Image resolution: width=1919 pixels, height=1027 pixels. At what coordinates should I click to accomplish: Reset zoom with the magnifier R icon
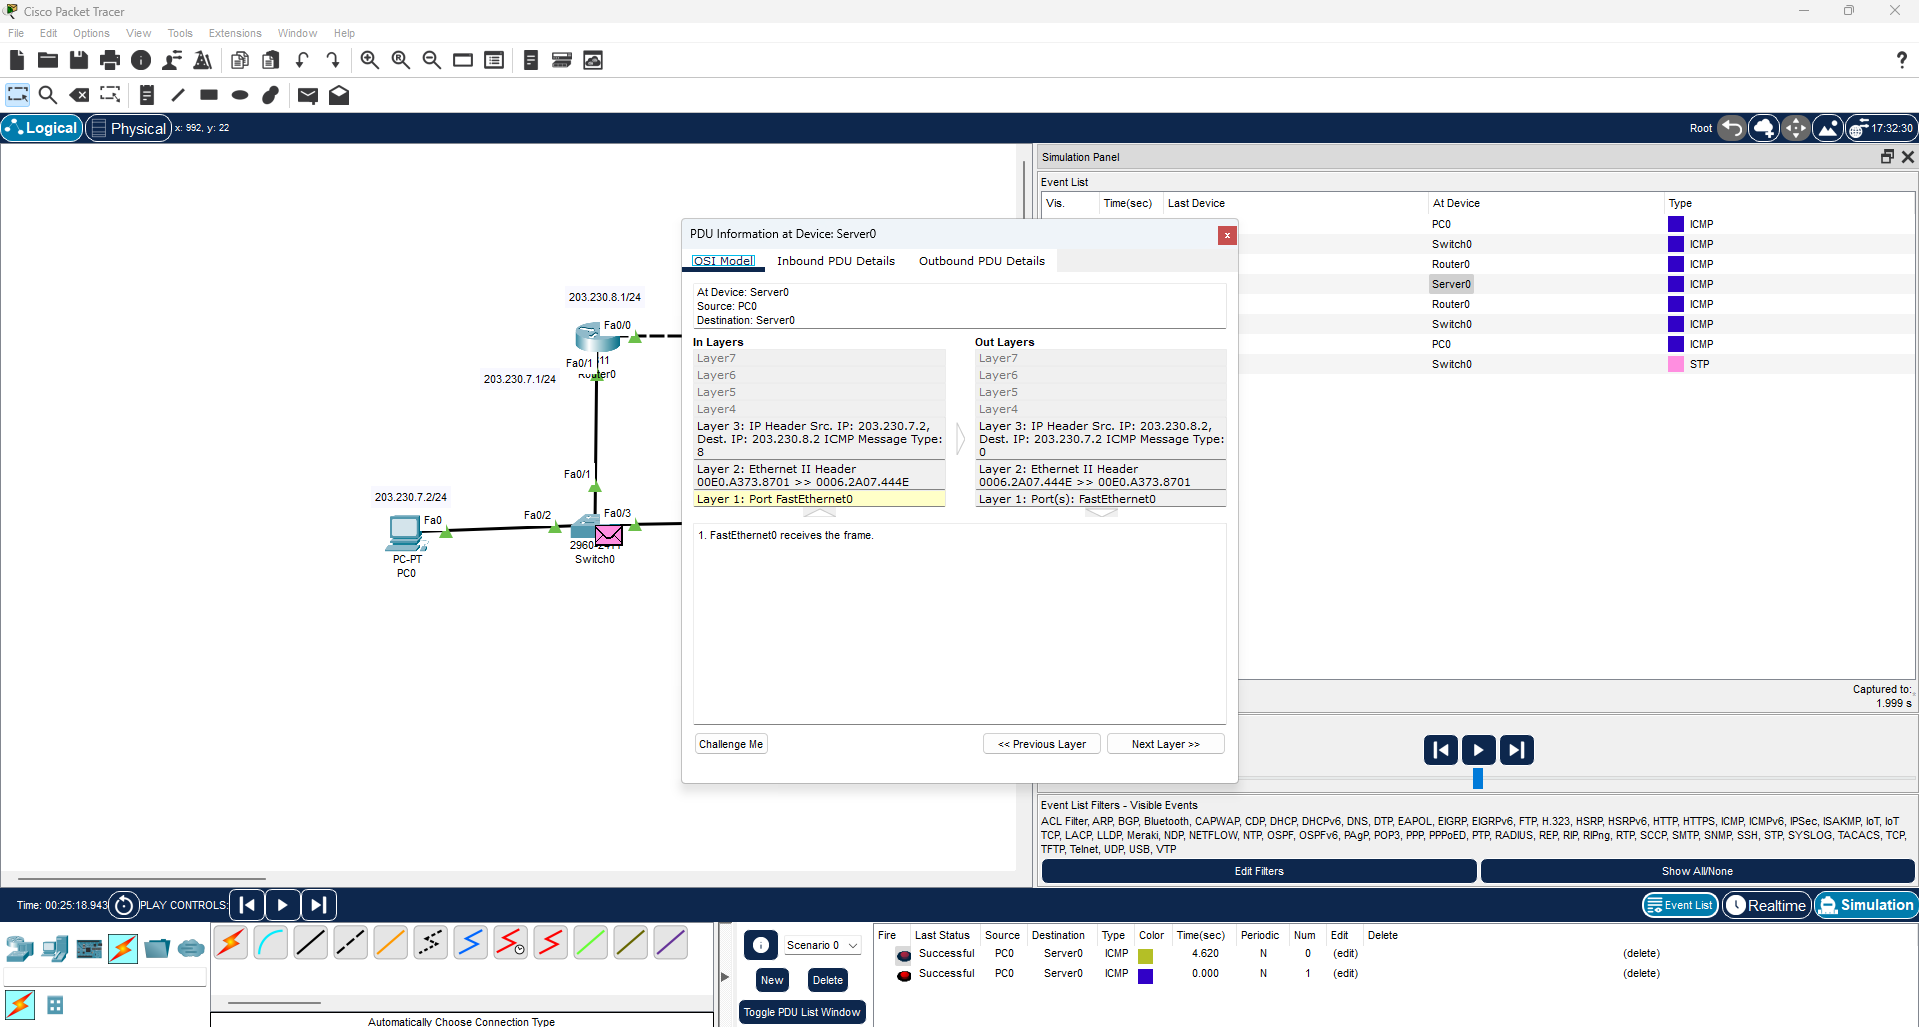[400, 61]
